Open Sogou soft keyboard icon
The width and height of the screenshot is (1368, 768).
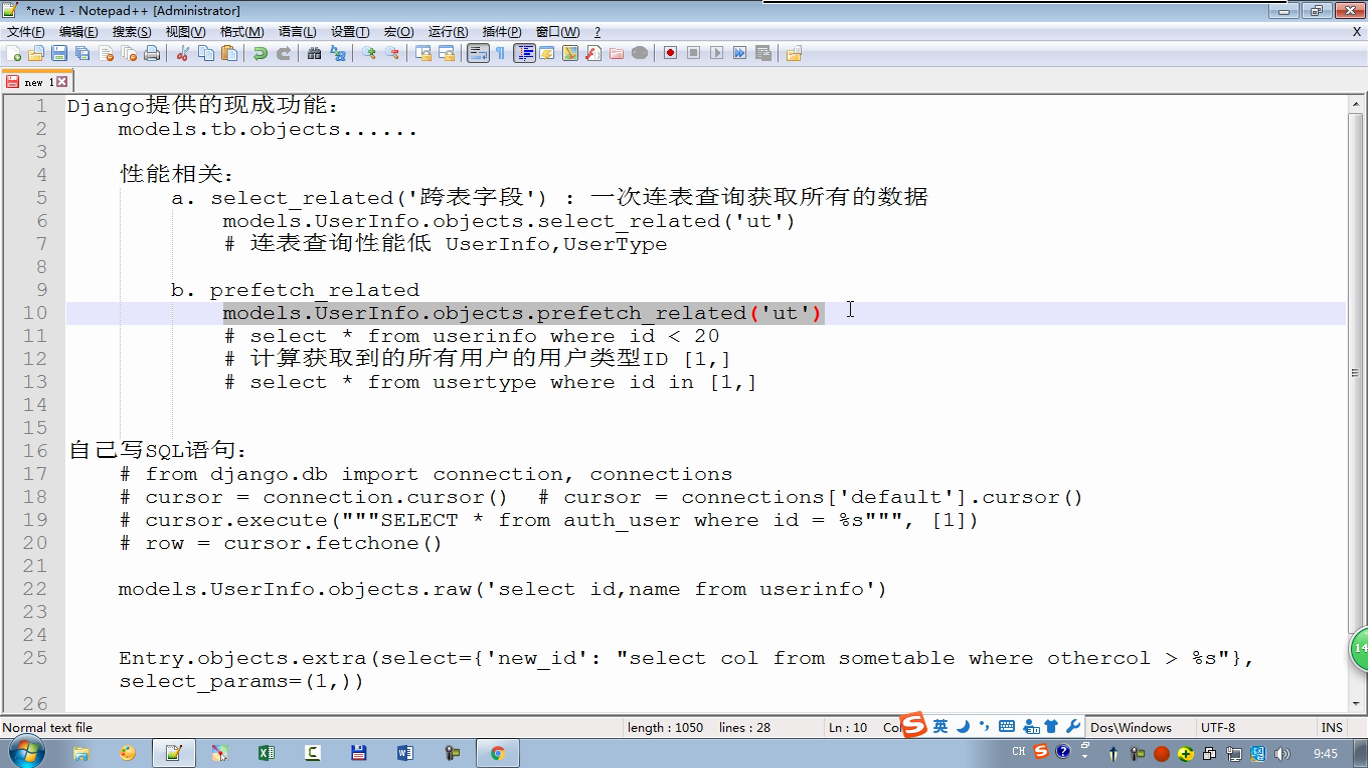[x=1006, y=727]
